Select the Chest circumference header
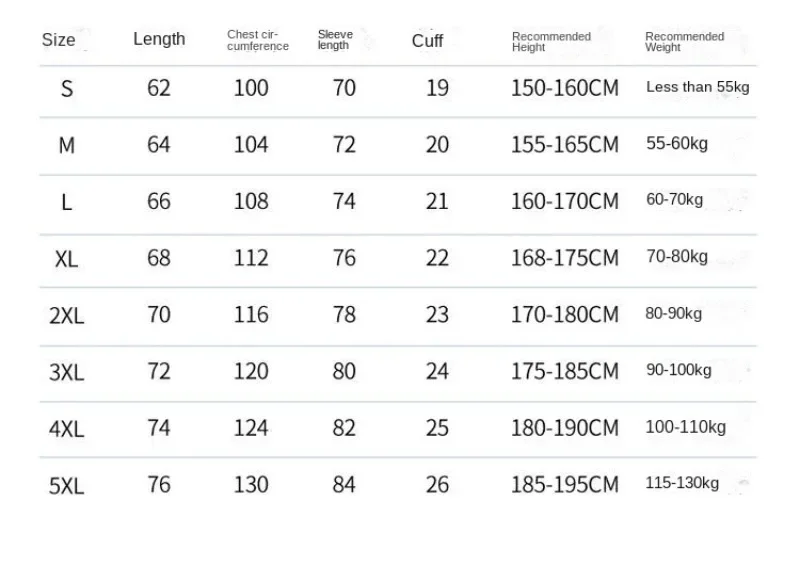 click(258, 40)
